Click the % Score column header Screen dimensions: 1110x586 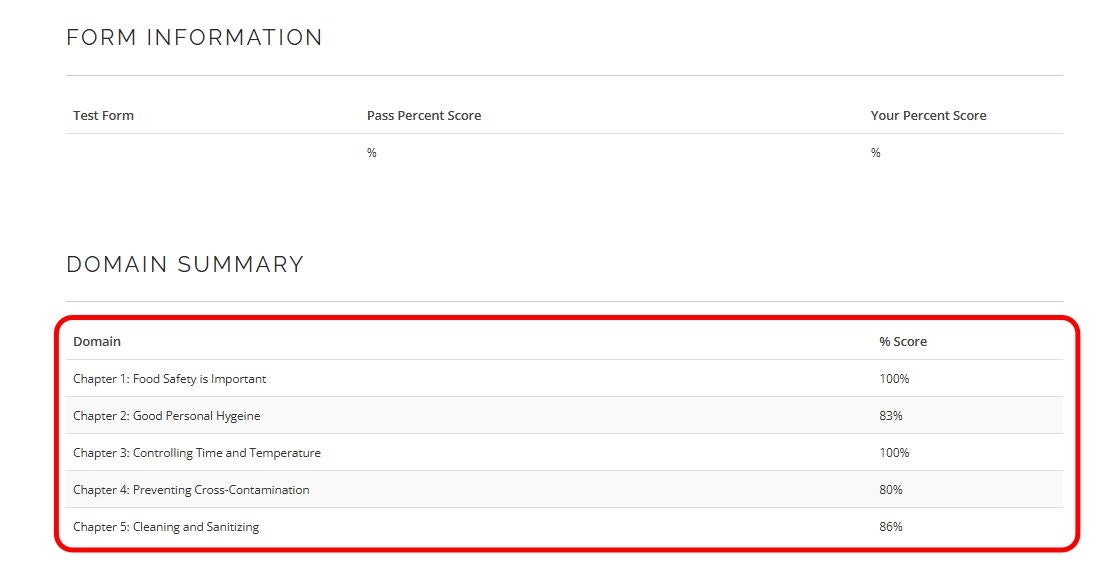click(903, 342)
